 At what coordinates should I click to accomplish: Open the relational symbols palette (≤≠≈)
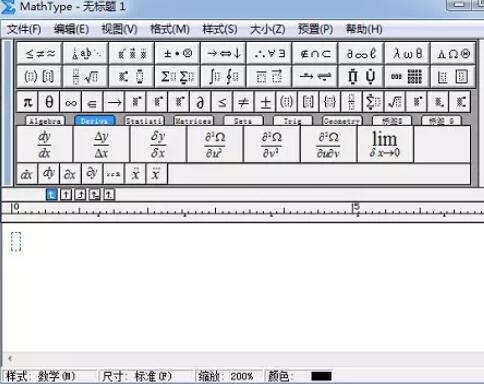point(39,53)
